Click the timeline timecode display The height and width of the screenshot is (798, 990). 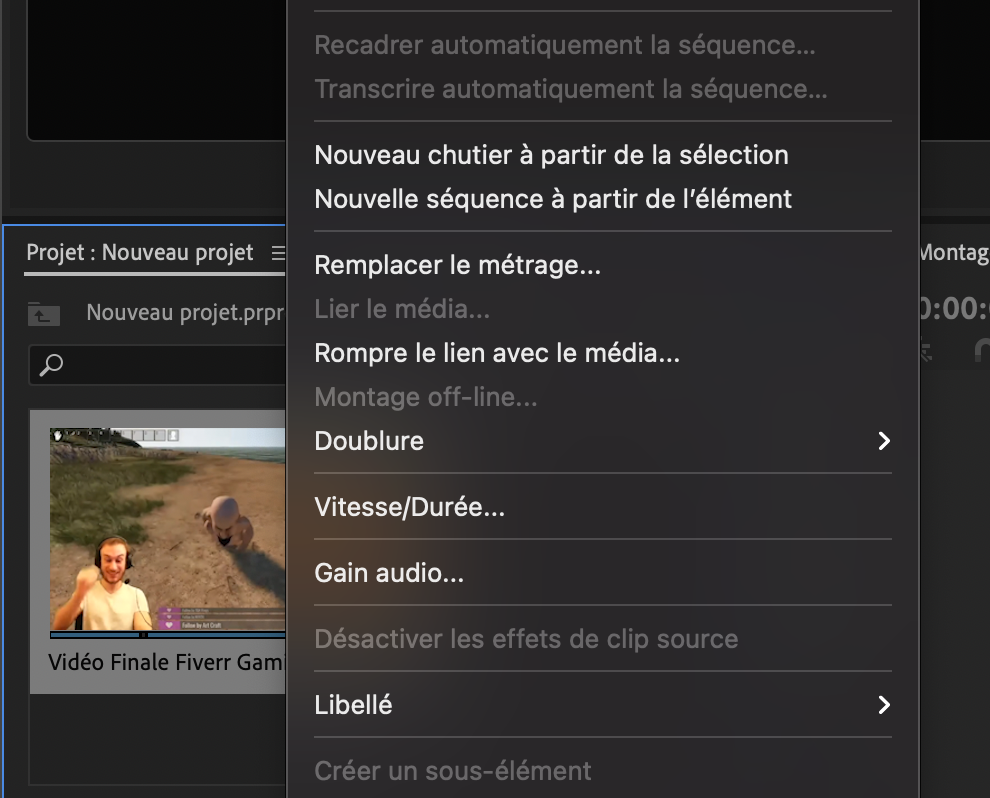point(953,309)
